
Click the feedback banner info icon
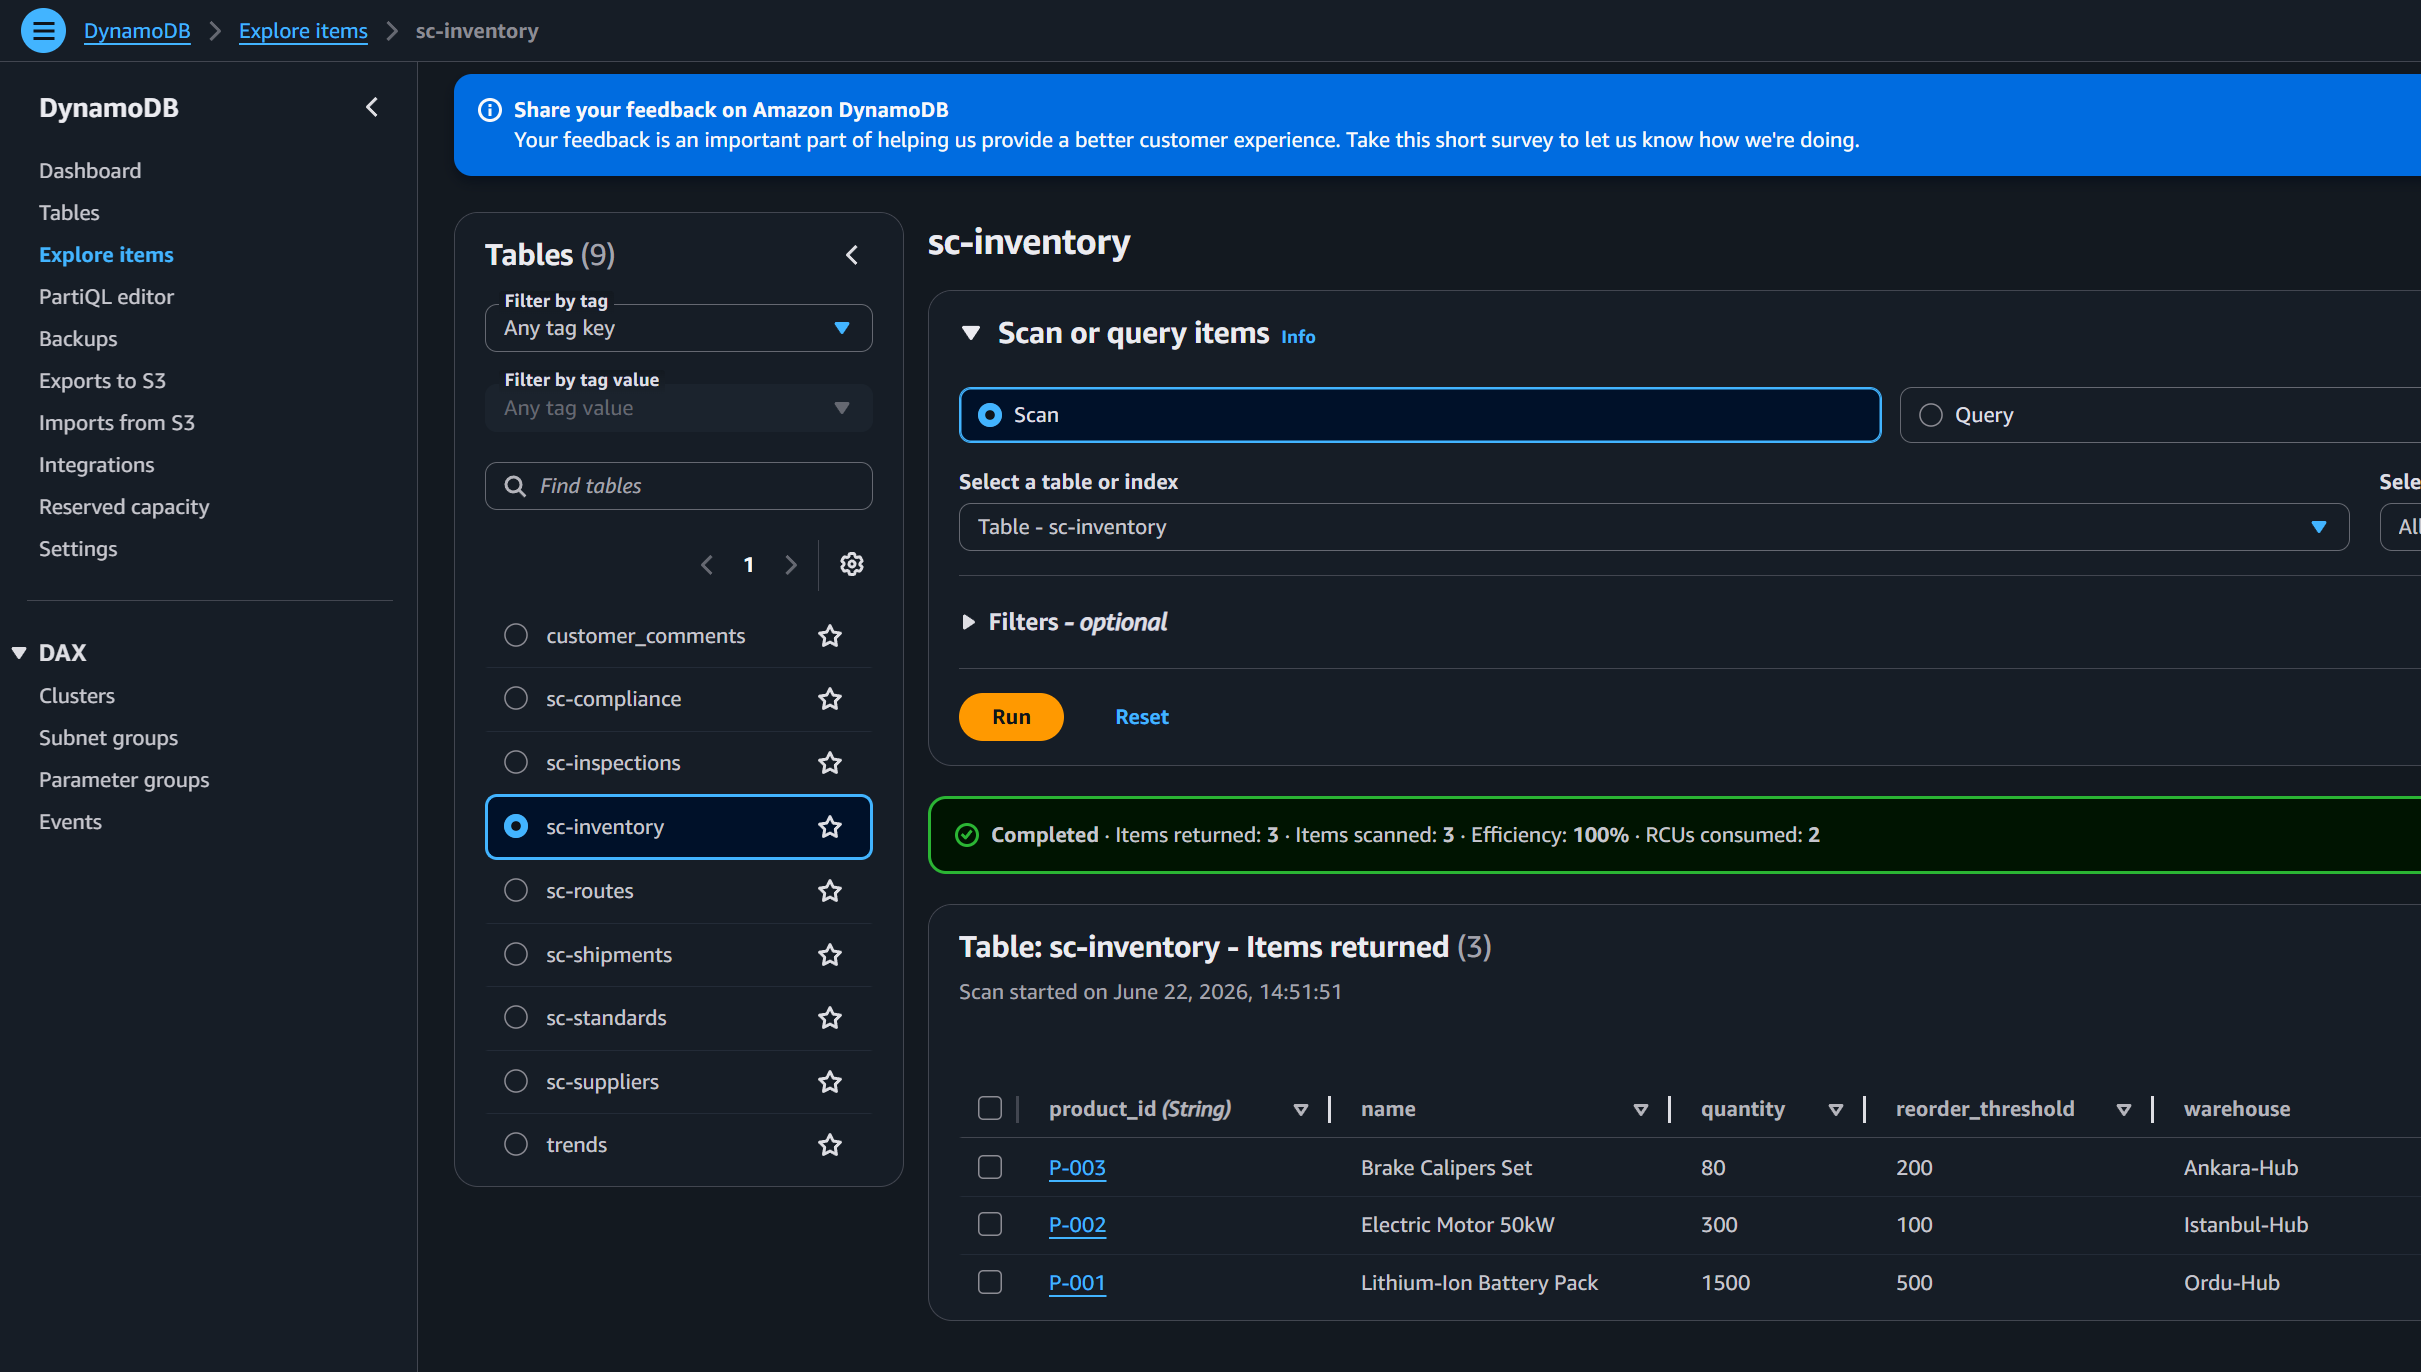pyautogui.click(x=490, y=110)
